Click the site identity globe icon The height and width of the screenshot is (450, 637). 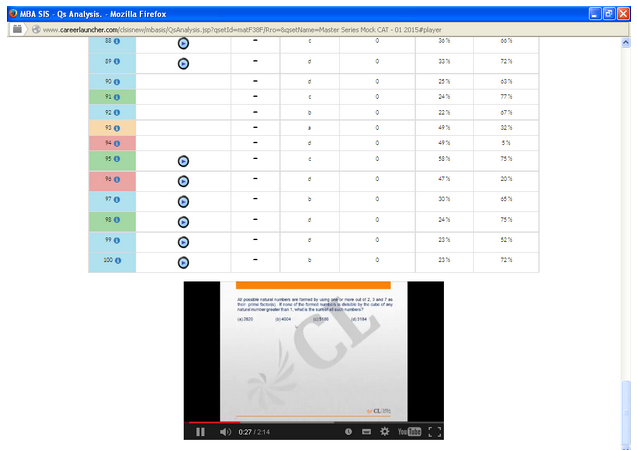[x=36, y=29]
